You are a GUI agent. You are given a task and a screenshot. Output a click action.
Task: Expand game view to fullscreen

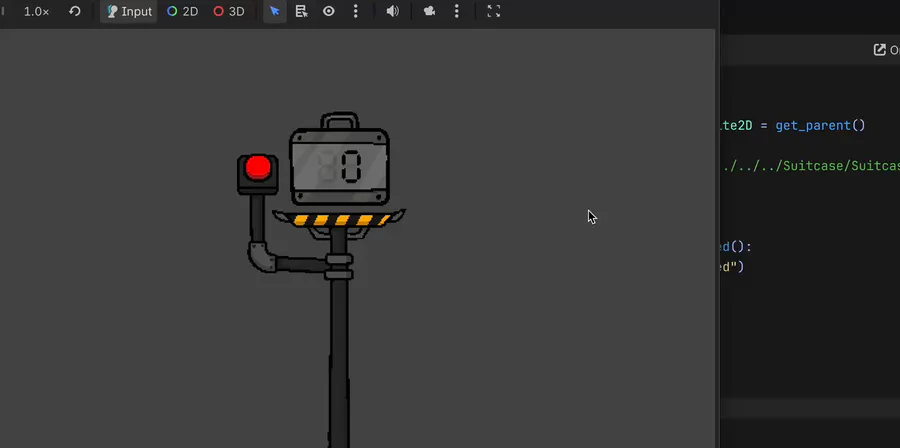[494, 11]
